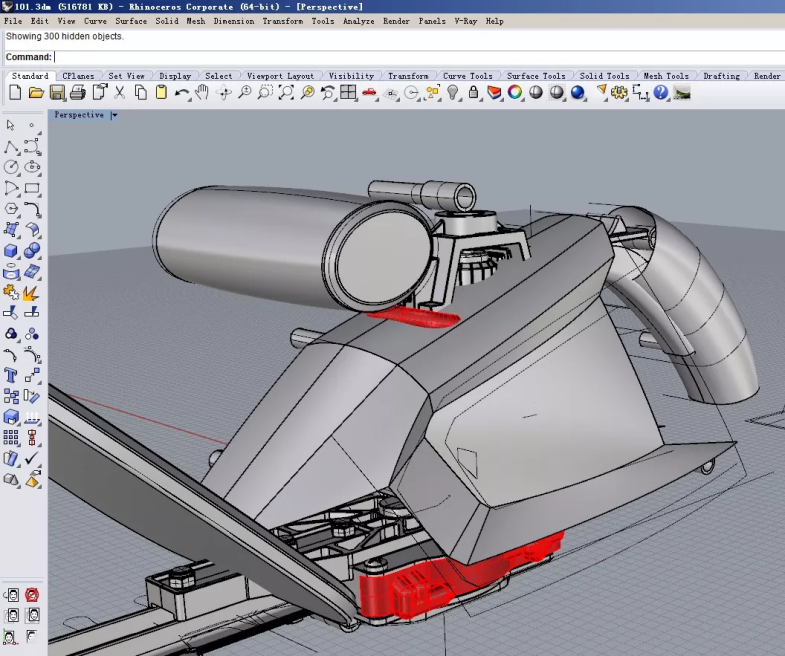
Task: Open the Surface menu
Action: coord(131,21)
